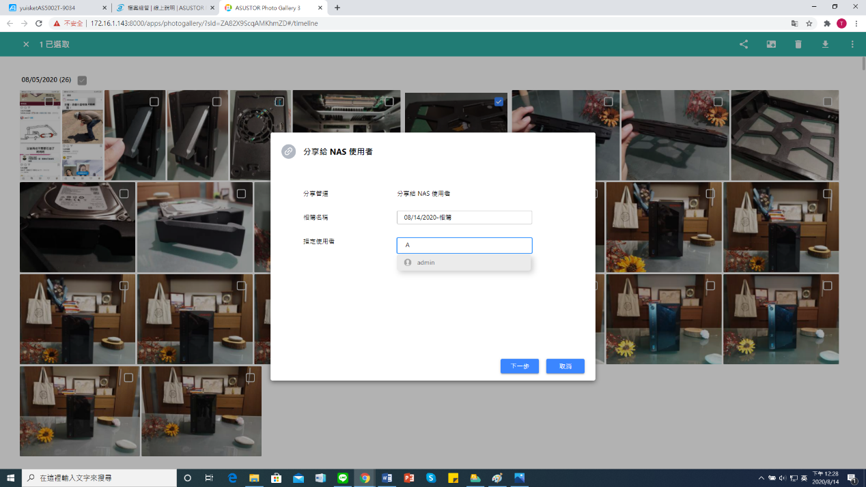Open the Chrome extensions puzzle icon
Screen dimensions: 866x487
[827, 23]
